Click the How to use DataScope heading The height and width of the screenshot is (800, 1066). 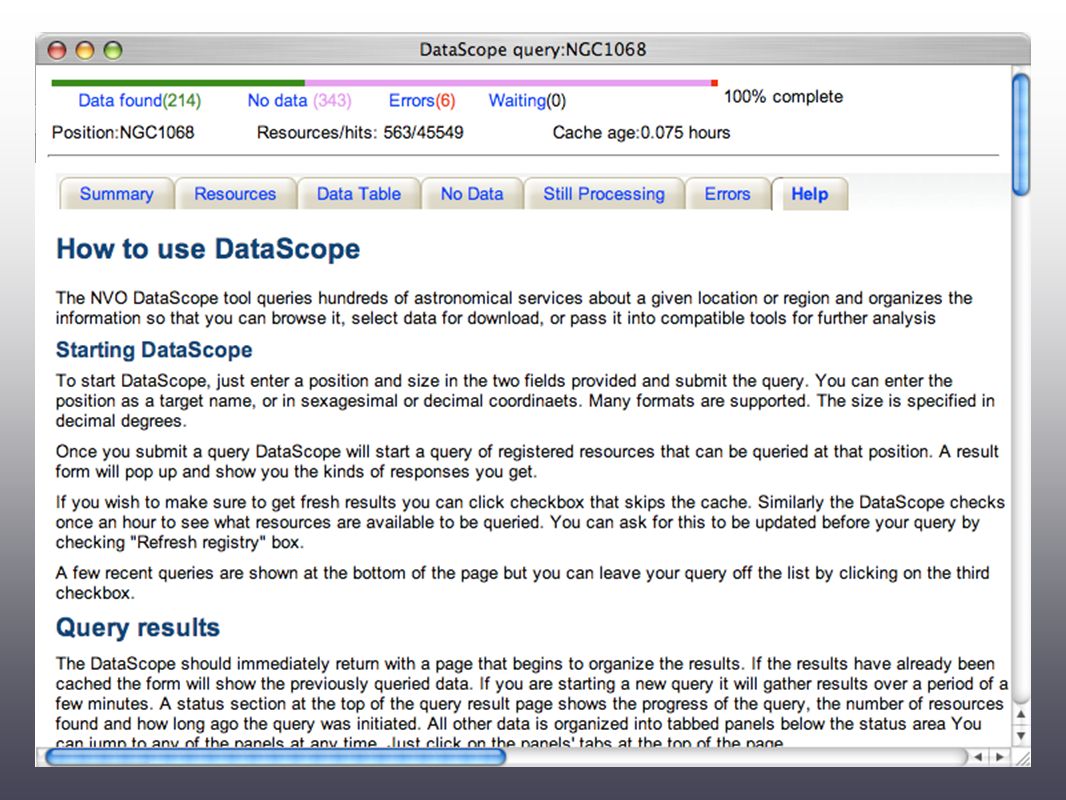(x=208, y=249)
